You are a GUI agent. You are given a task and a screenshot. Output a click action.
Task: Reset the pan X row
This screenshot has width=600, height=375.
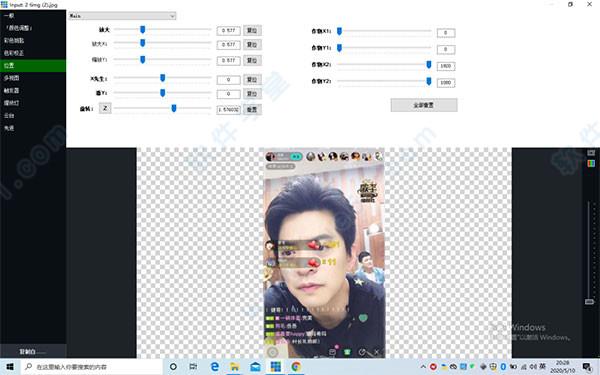coord(252,80)
